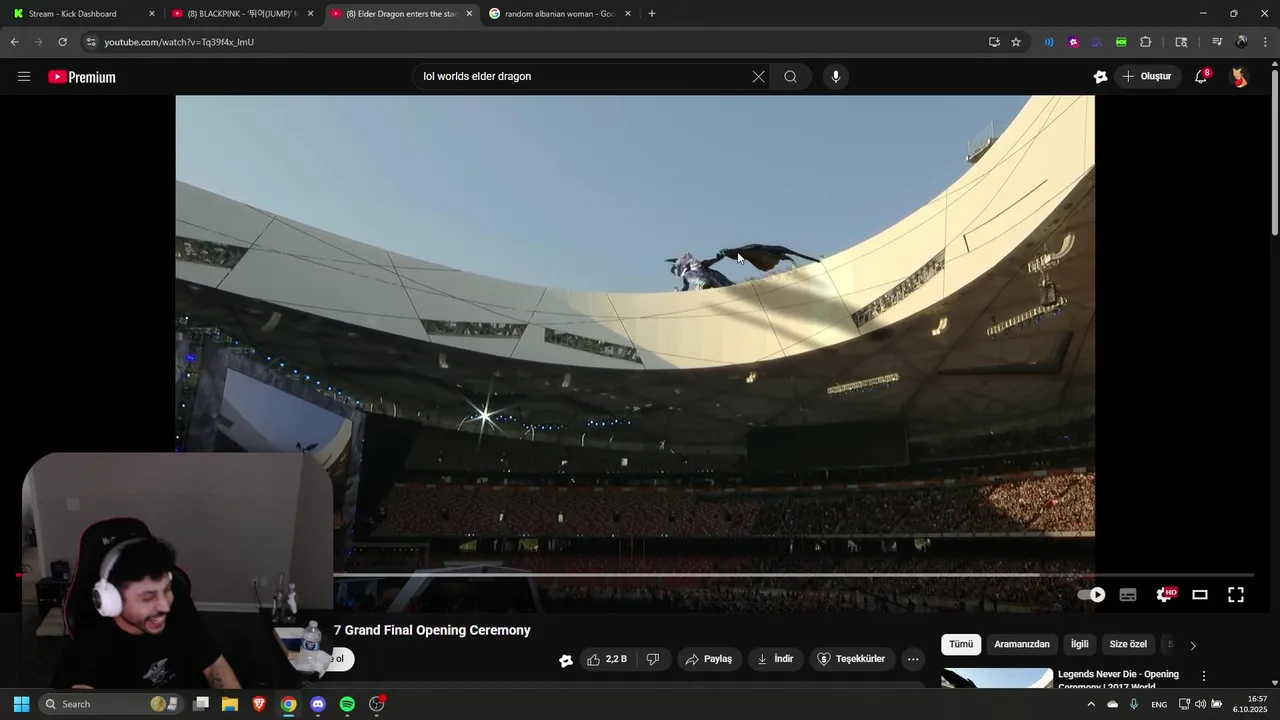The height and width of the screenshot is (720, 1280).
Task: Open Chrome profile avatar
Action: point(1241,42)
